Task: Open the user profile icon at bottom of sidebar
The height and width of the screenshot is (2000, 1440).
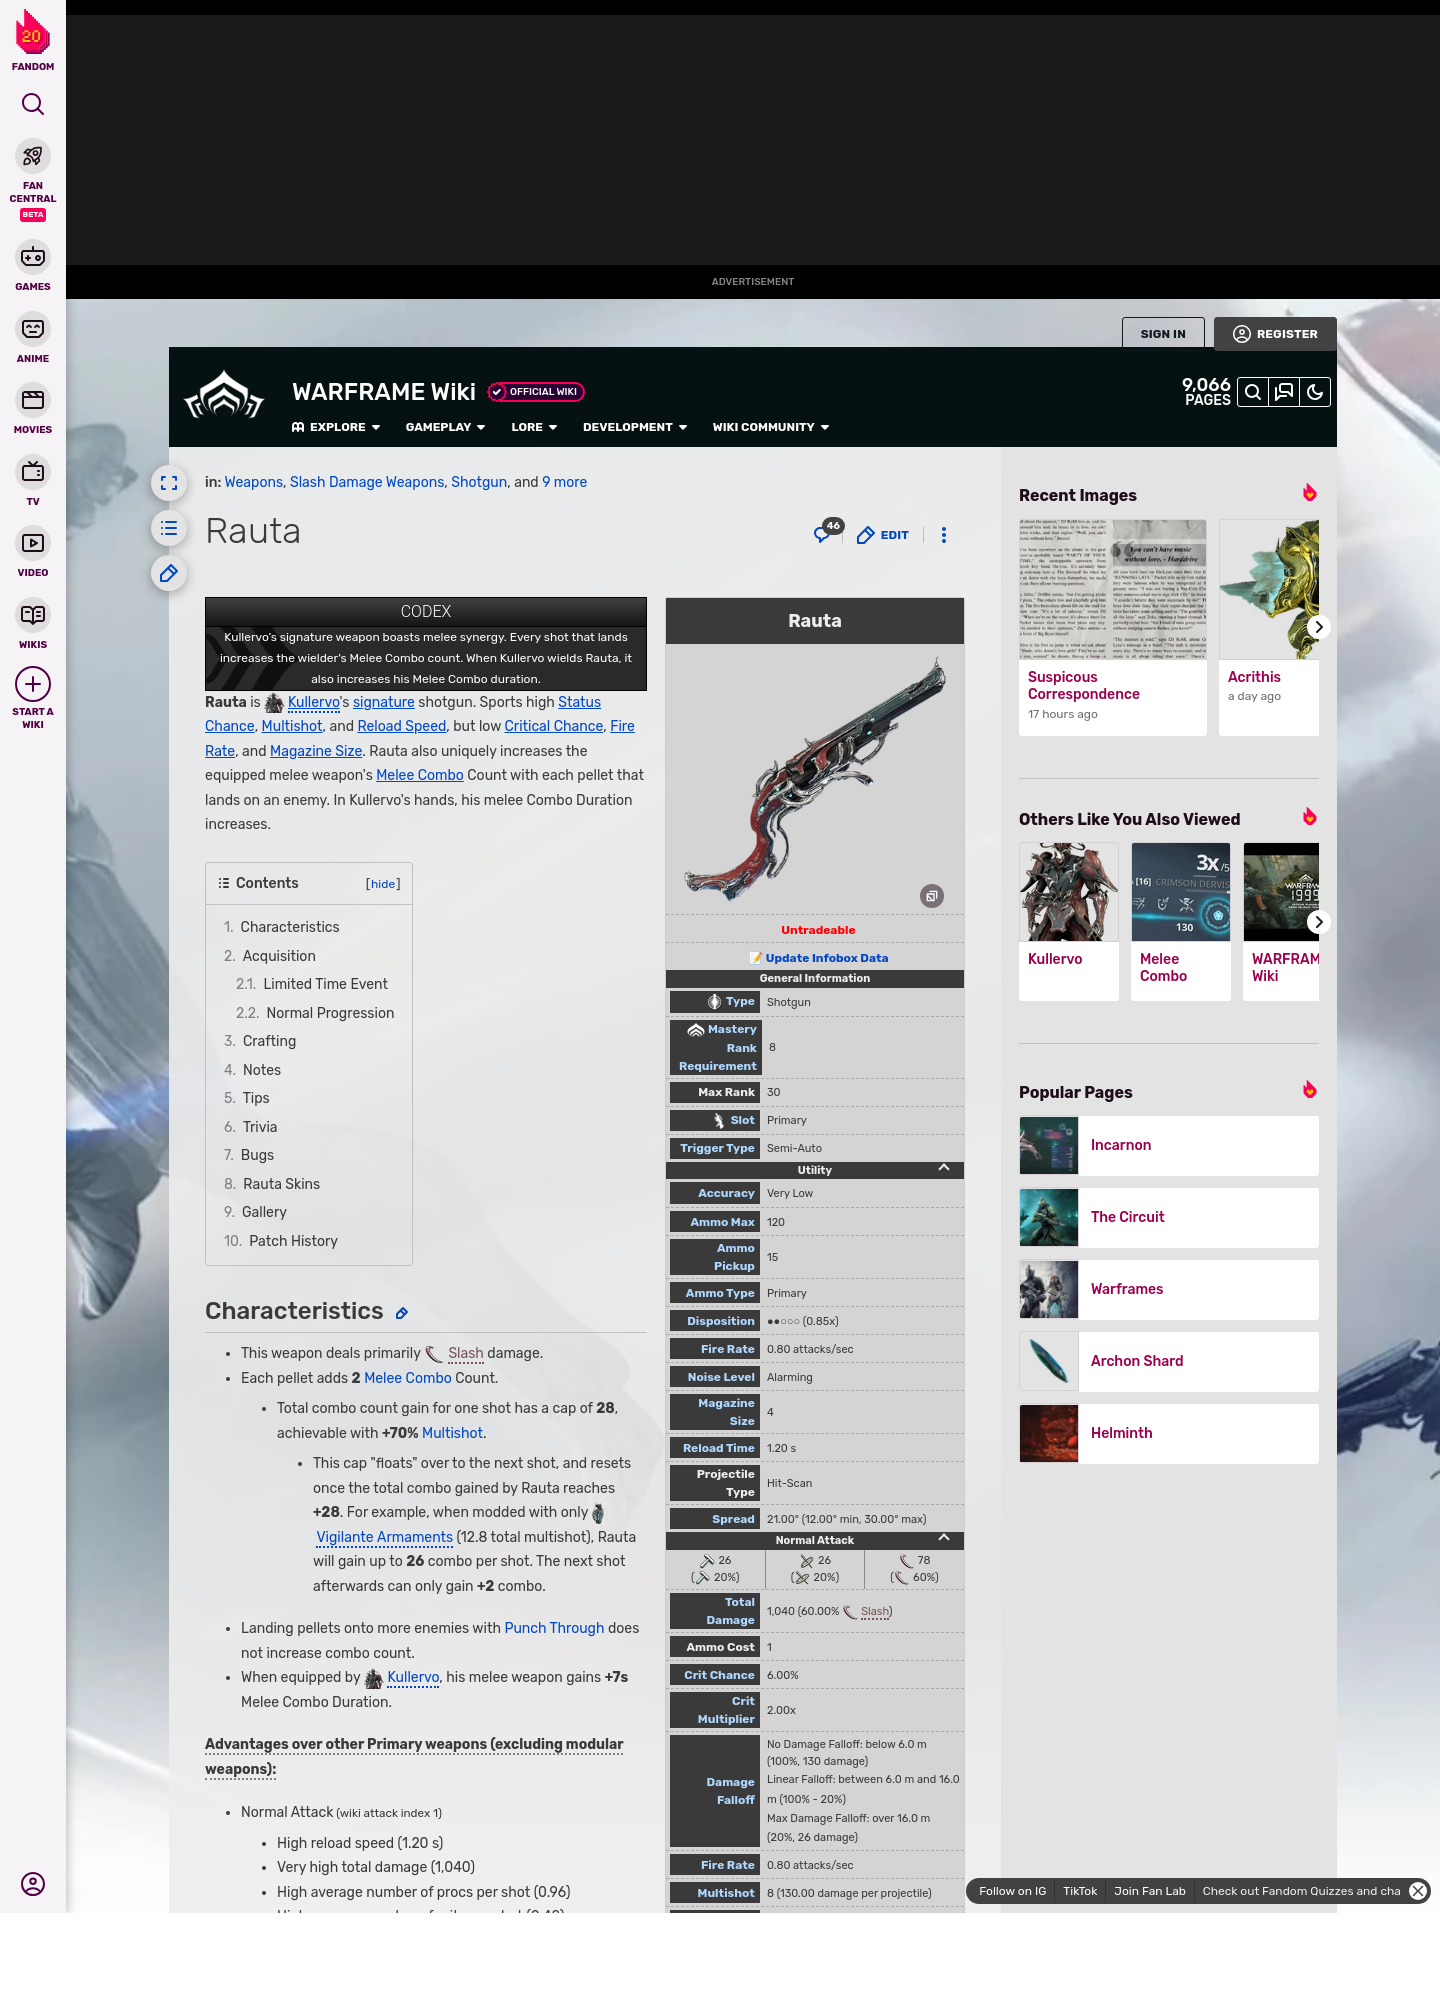Action: tap(33, 1884)
